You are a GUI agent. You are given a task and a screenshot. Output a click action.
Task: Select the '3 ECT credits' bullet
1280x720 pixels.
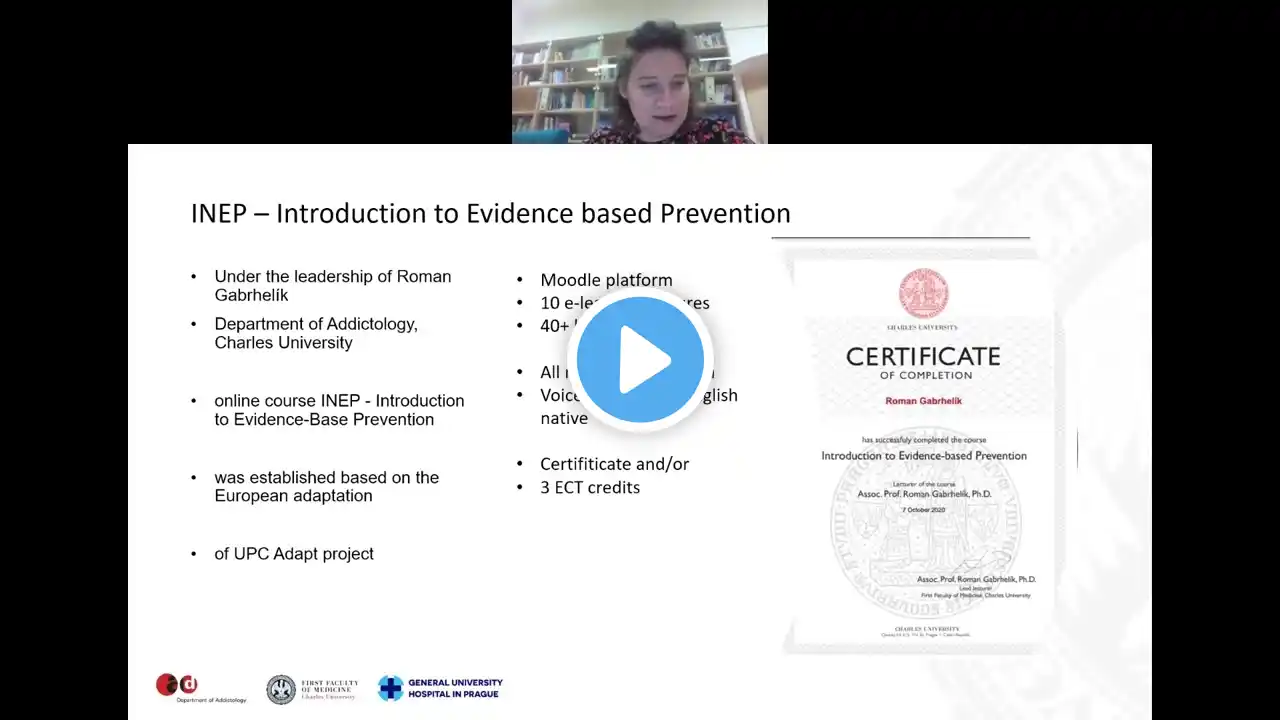590,488
